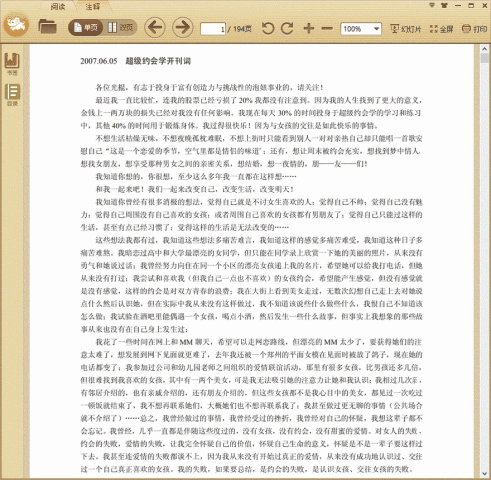This screenshot has height=480, width=491.
Task: Go to the previous page arrow
Action: coord(155,27)
